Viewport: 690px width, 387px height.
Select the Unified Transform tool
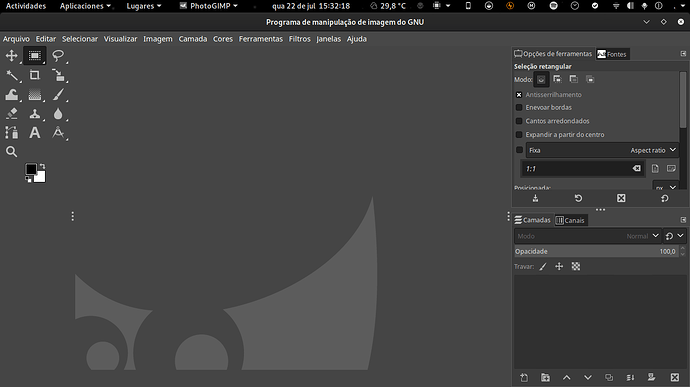[x=58, y=75]
